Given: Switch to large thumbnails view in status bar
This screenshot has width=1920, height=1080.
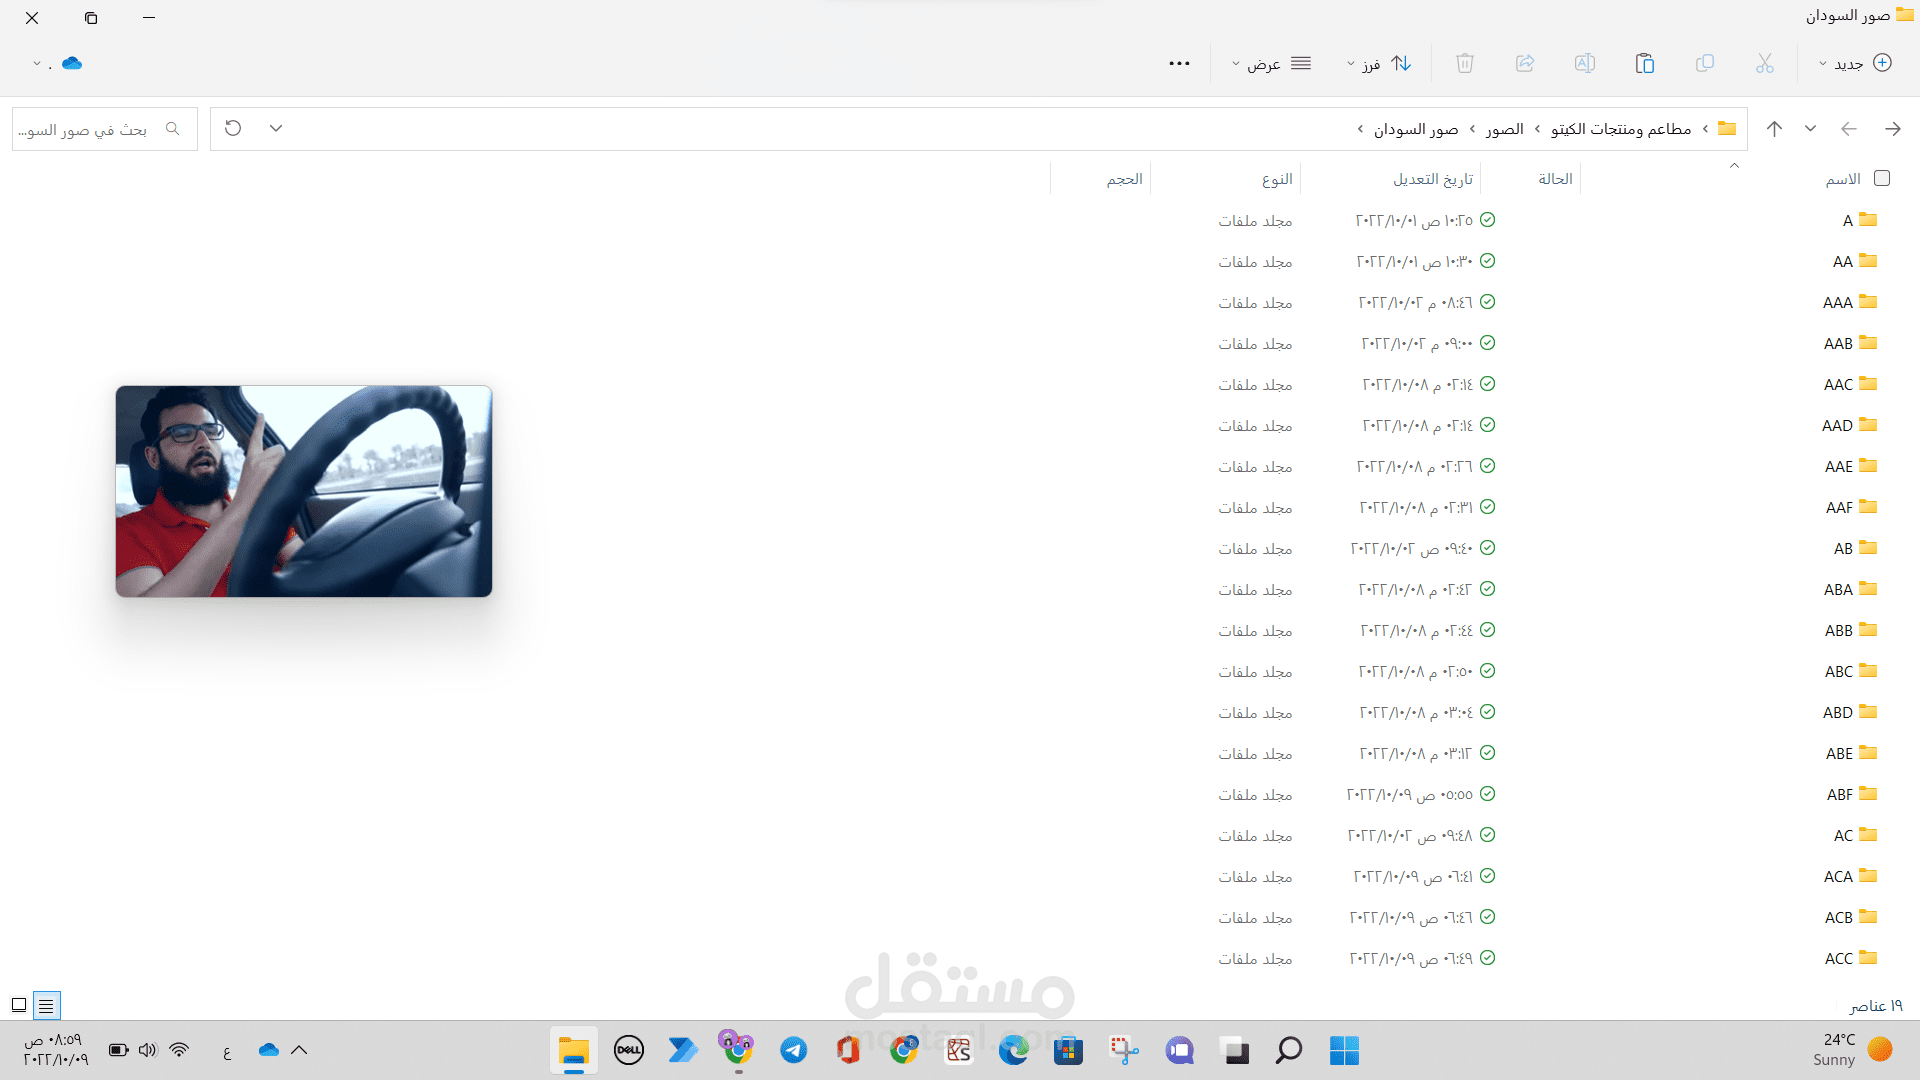Looking at the screenshot, I should coord(19,1005).
